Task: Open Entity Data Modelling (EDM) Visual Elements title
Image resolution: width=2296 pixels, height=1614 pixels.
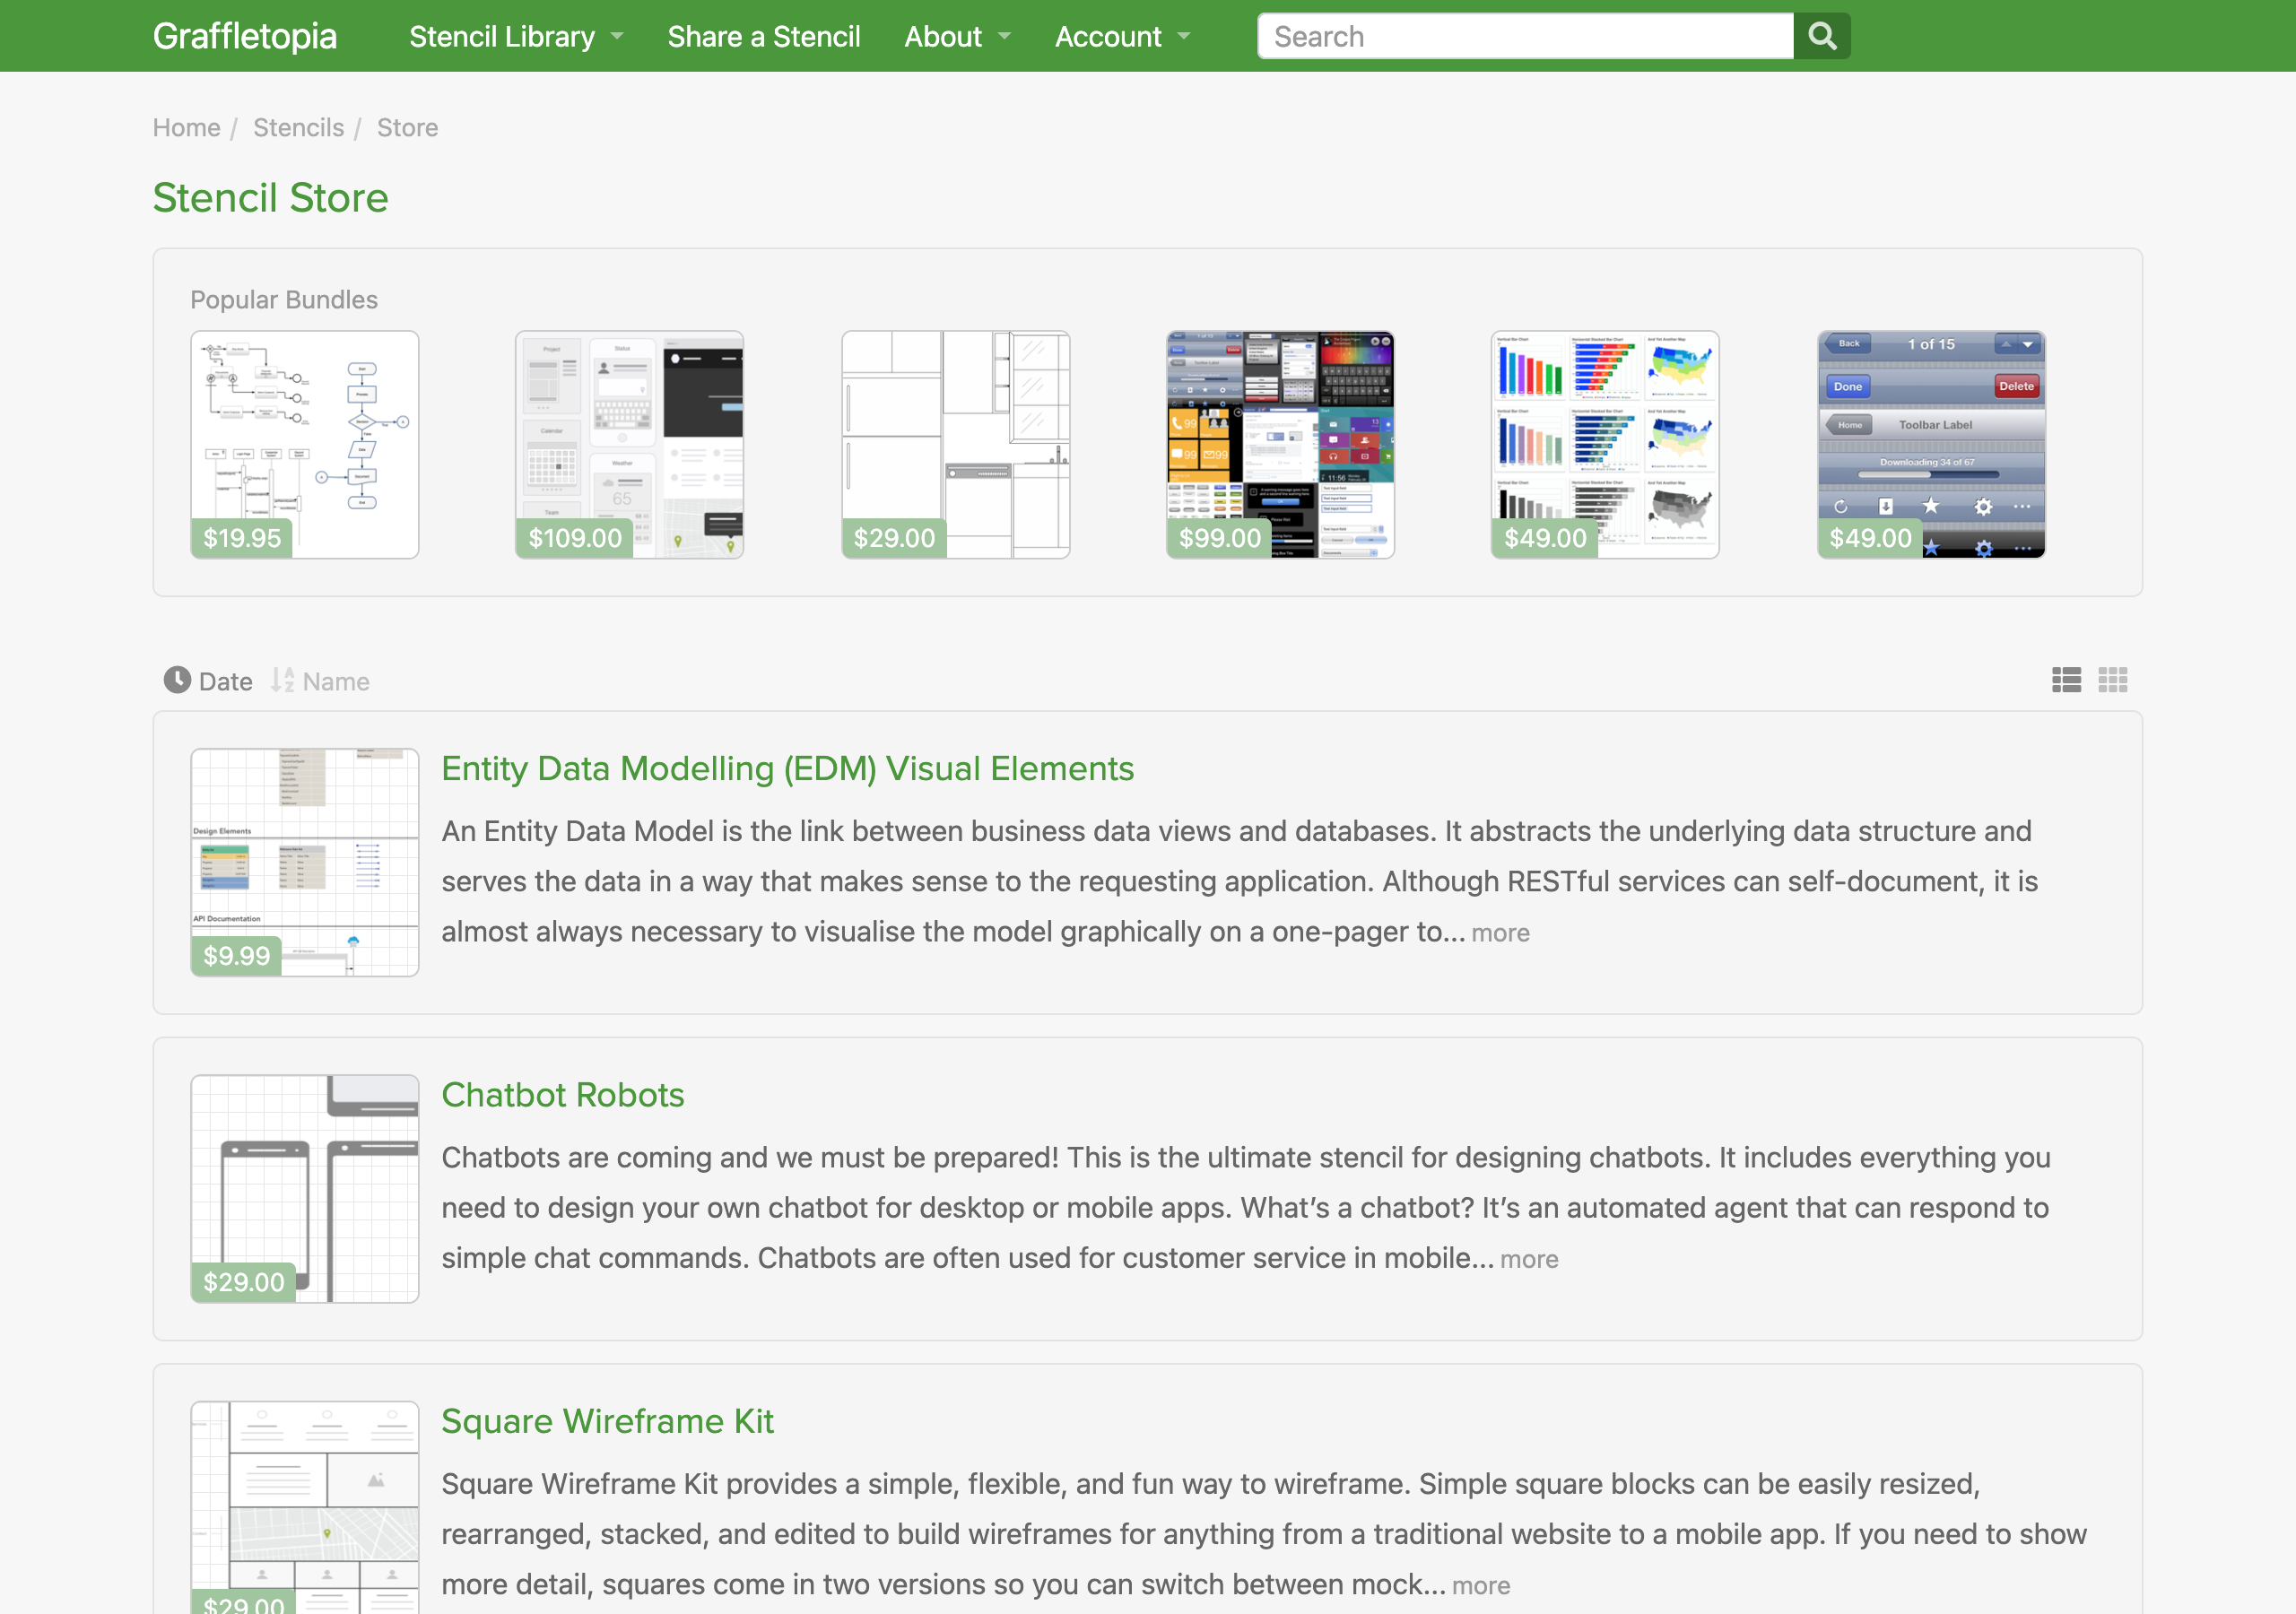Action: (x=787, y=768)
